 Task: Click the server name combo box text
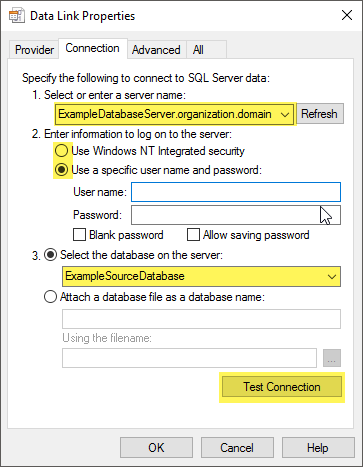pyautogui.click(x=165, y=114)
